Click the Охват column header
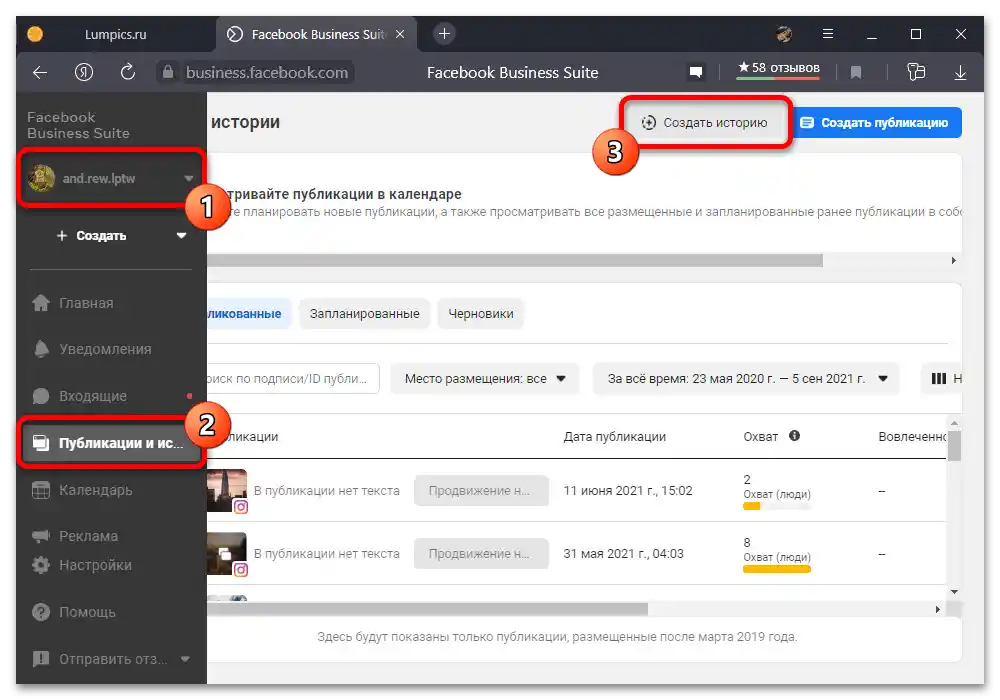This screenshot has height=700, width=1000. (760, 437)
